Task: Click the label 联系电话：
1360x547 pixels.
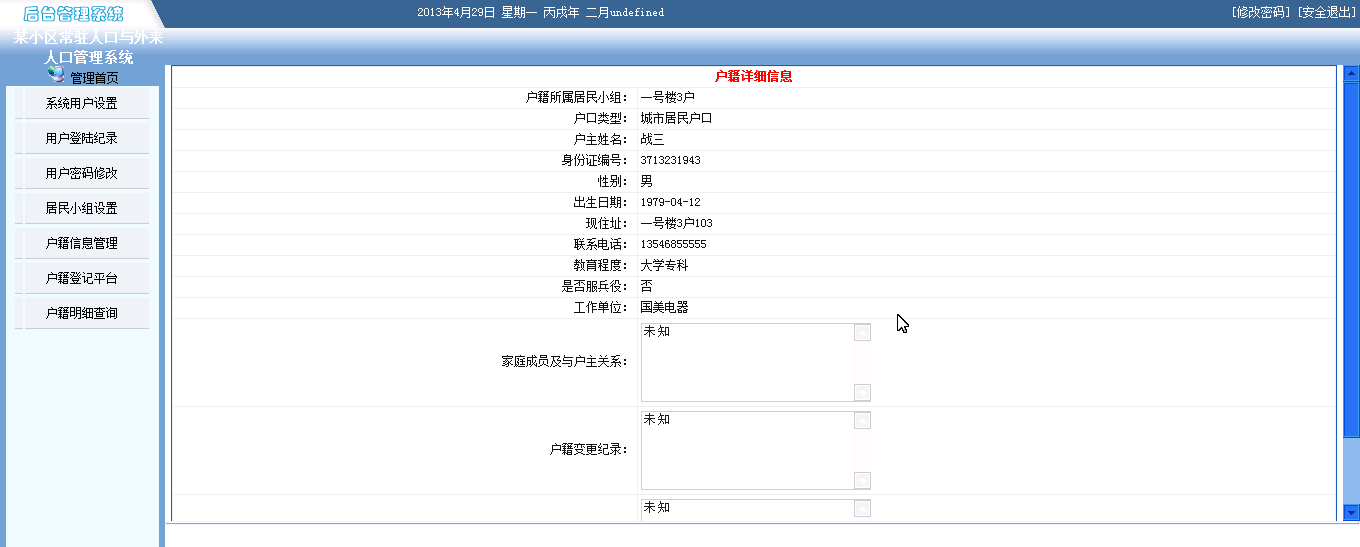Action: click(601, 244)
